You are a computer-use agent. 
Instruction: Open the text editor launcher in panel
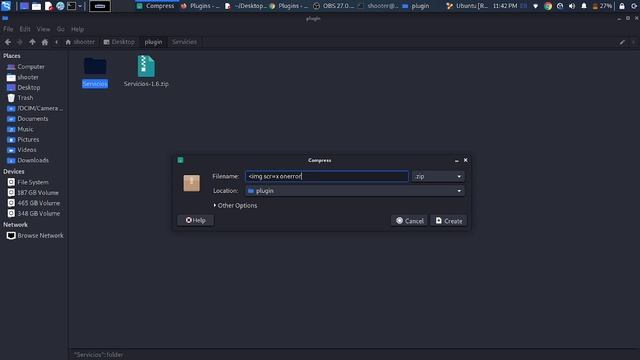click(x=49, y=6)
